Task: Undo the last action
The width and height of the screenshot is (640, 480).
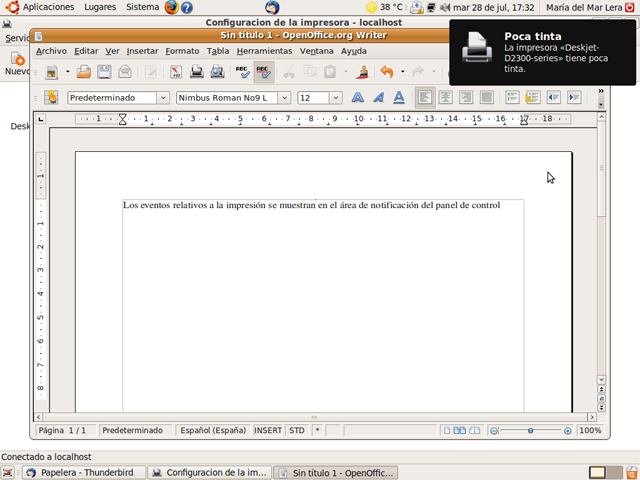Action: pos(387,72)
